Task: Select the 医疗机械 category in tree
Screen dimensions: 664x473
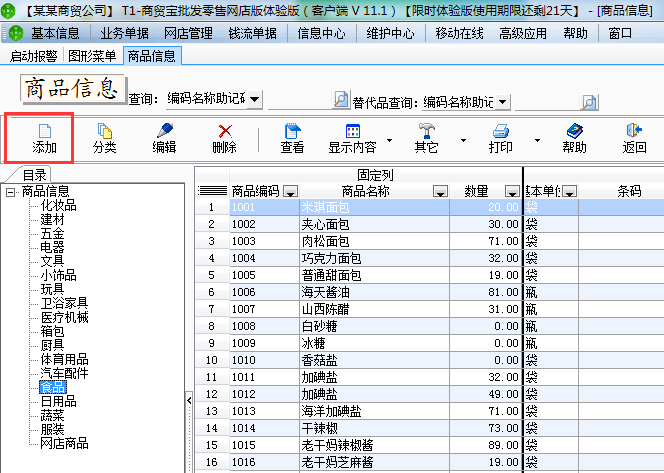Action: (x=64, y=317)
